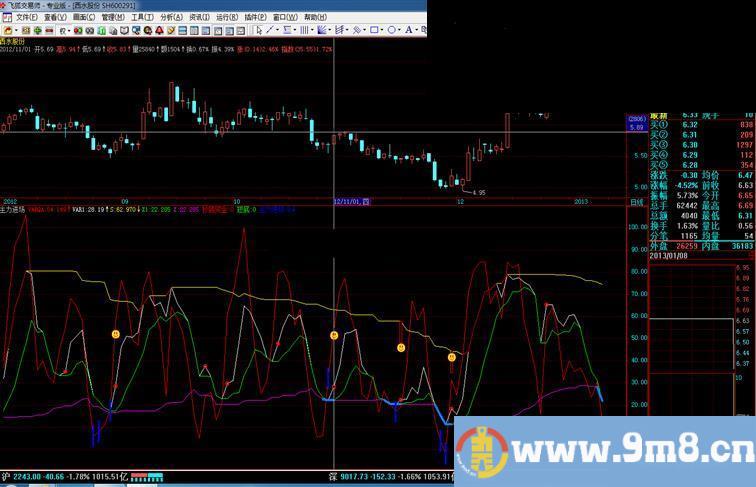756x487 pixels.
Task: Select the arrow pointer tool in toolbar
Action: tap(259, 29)
